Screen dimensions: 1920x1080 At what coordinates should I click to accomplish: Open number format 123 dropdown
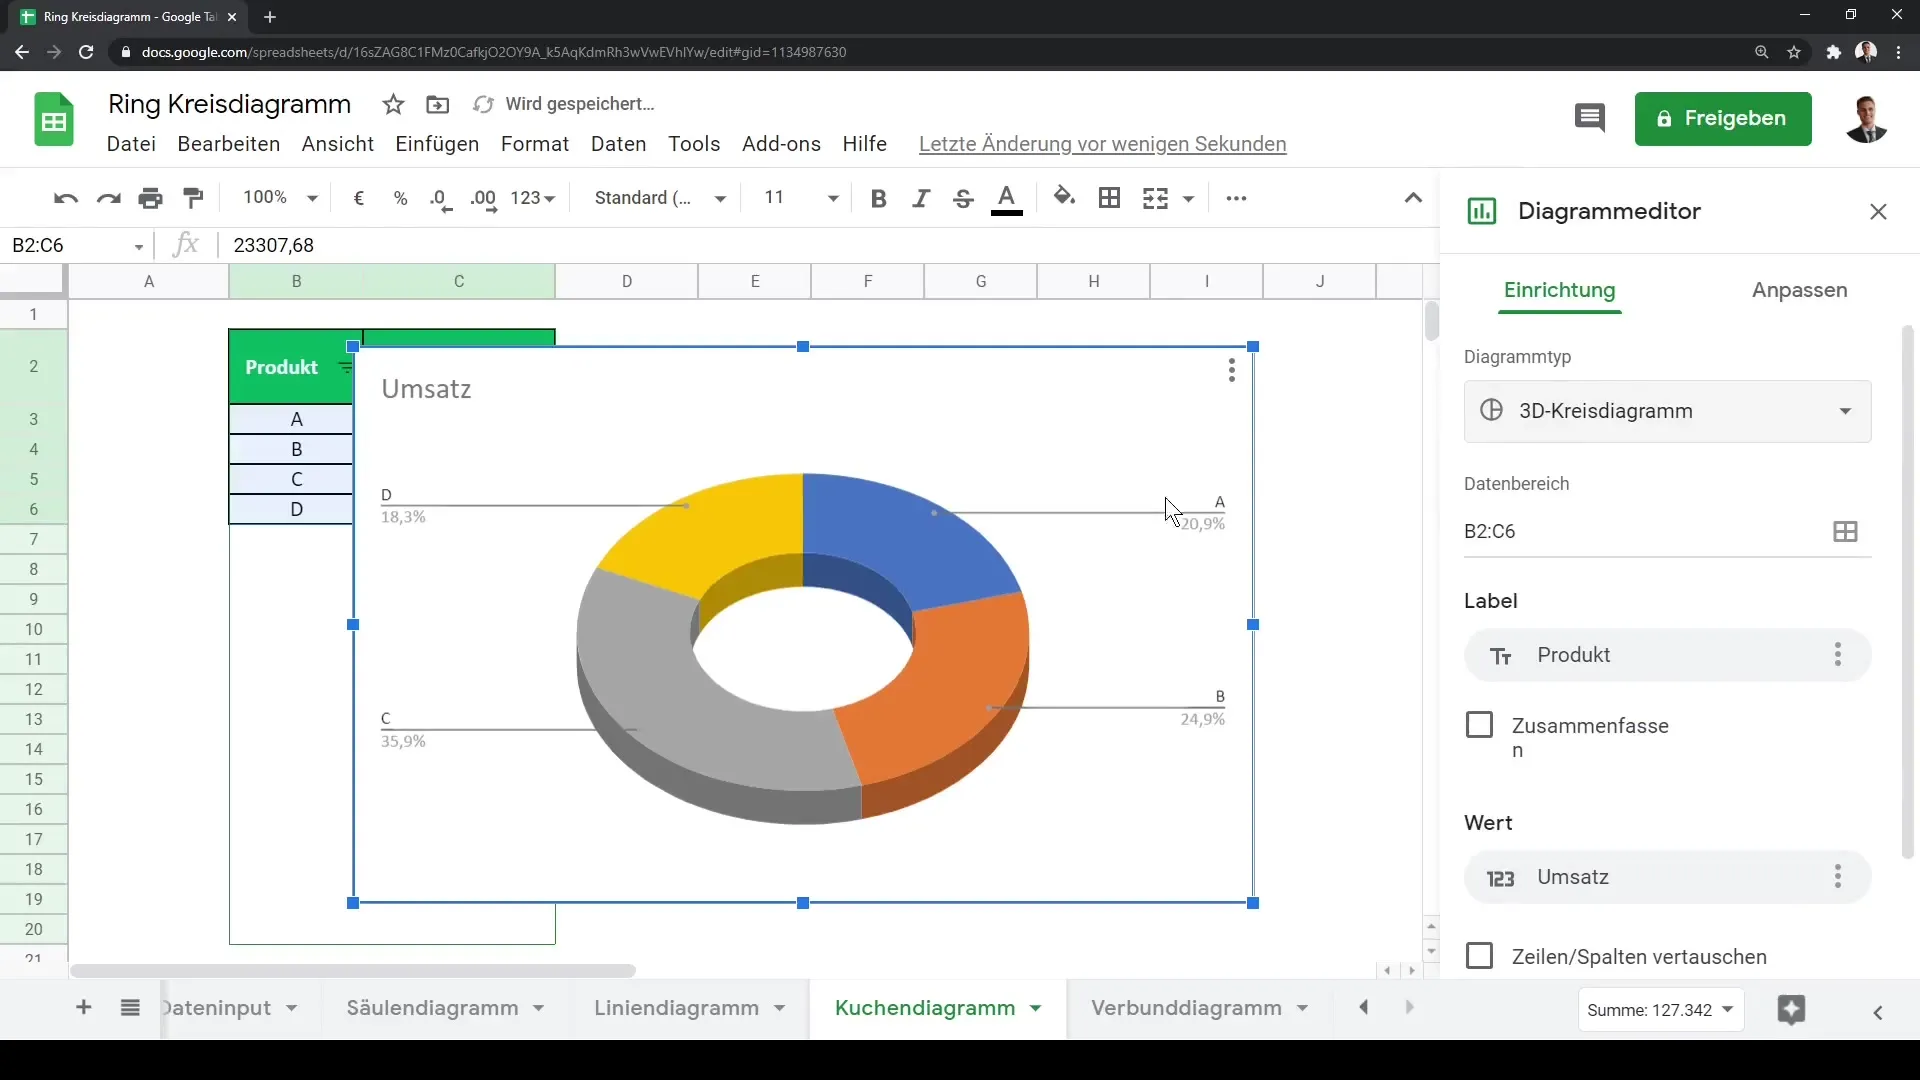coord(533,198)
